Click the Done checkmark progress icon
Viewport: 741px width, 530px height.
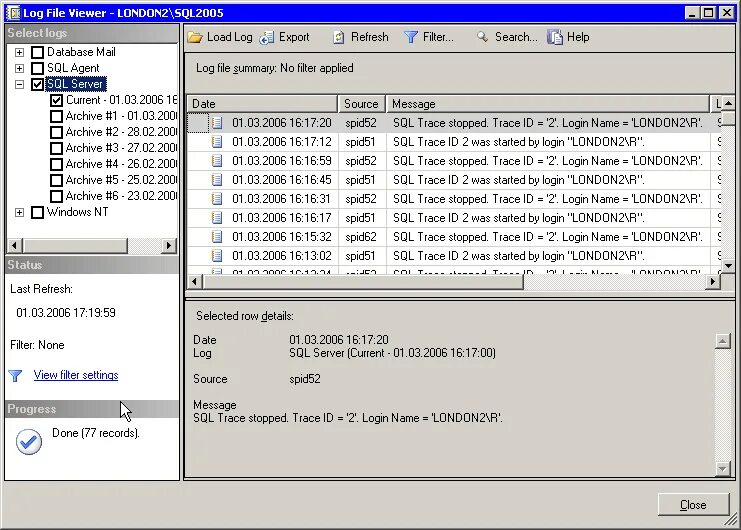click(x=29, y=442)
